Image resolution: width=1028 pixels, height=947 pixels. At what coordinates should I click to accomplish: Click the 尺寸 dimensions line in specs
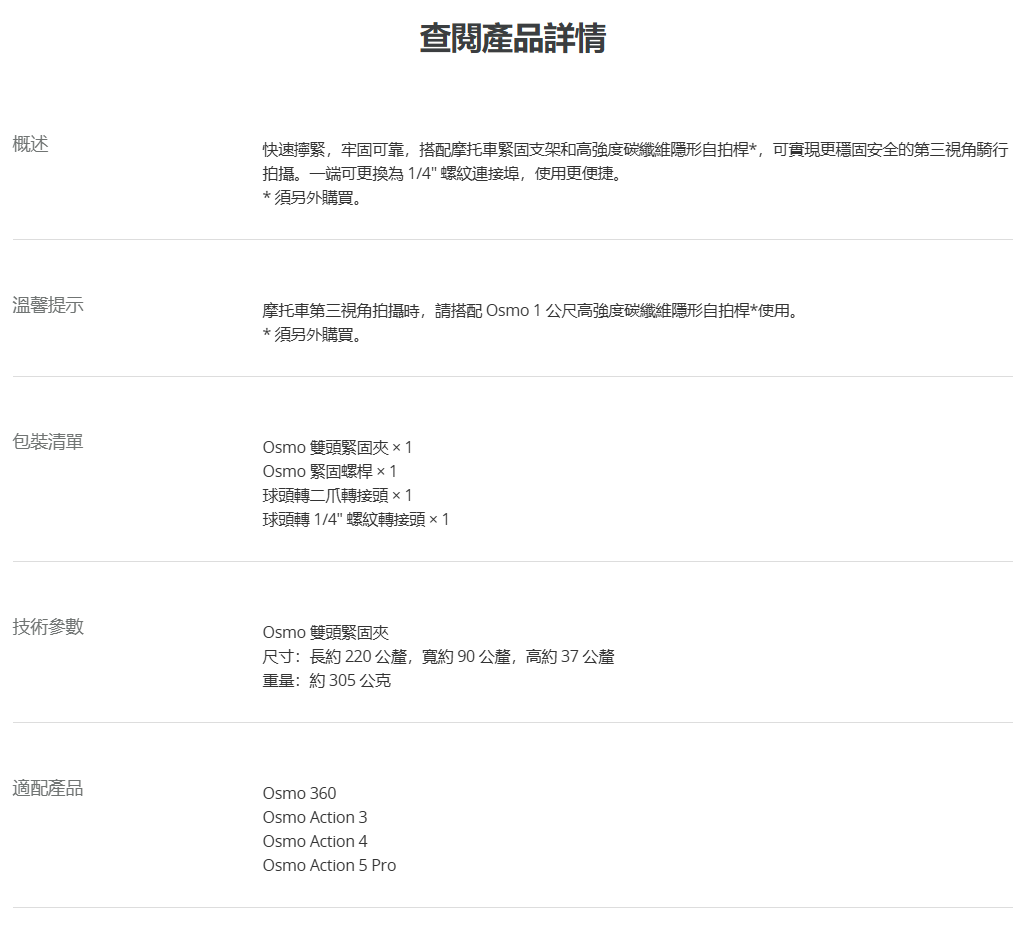438,657
